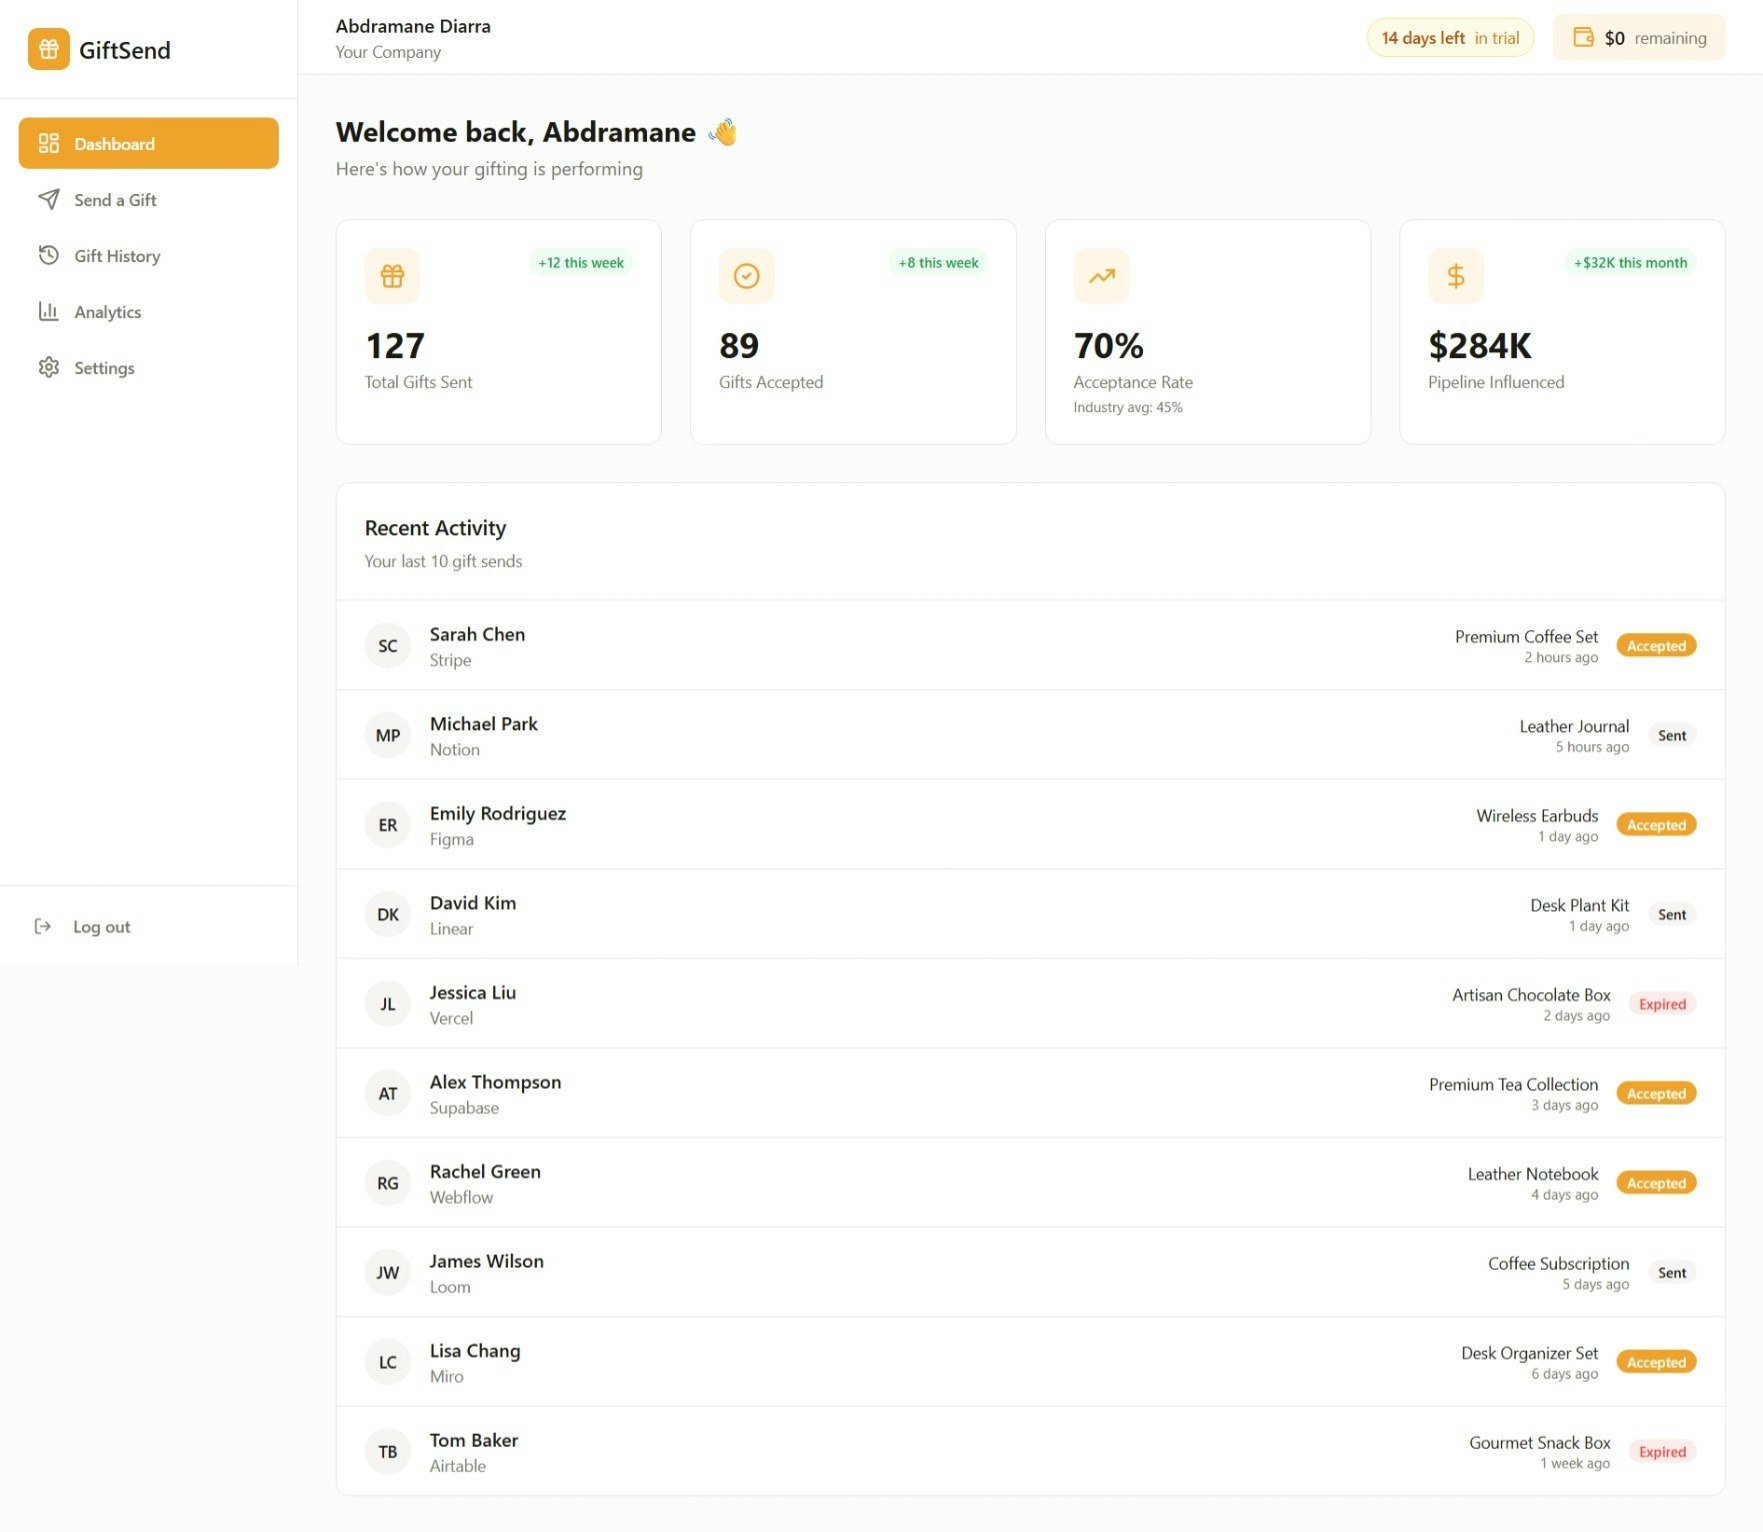Click the 70% Acceptance Rate value

(x=1108, y=345)
